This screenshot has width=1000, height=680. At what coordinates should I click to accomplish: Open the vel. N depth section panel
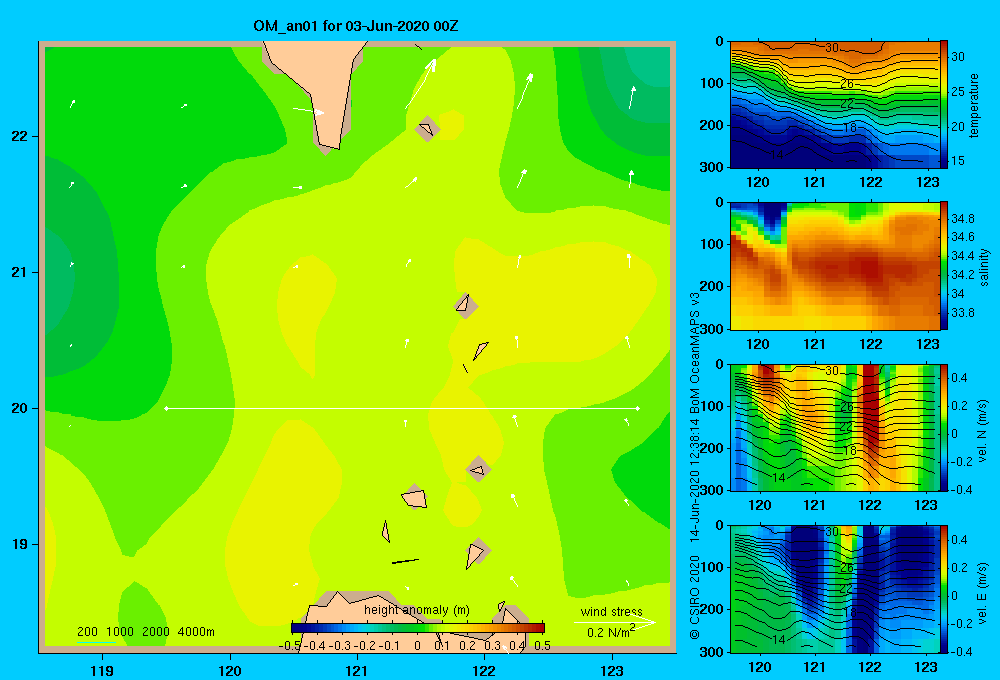pyautogui.click(x=834, y=427)
